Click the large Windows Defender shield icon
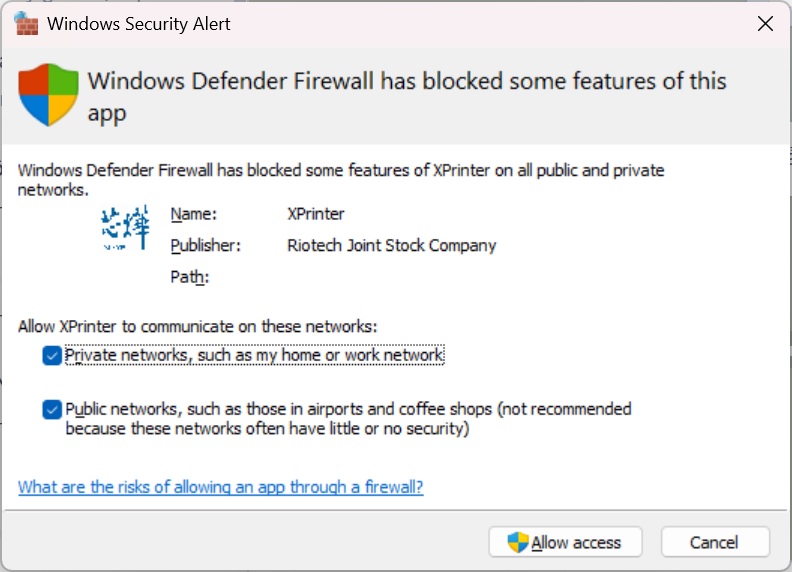This screenshot has height=572, width=792. tap(49, 94)
